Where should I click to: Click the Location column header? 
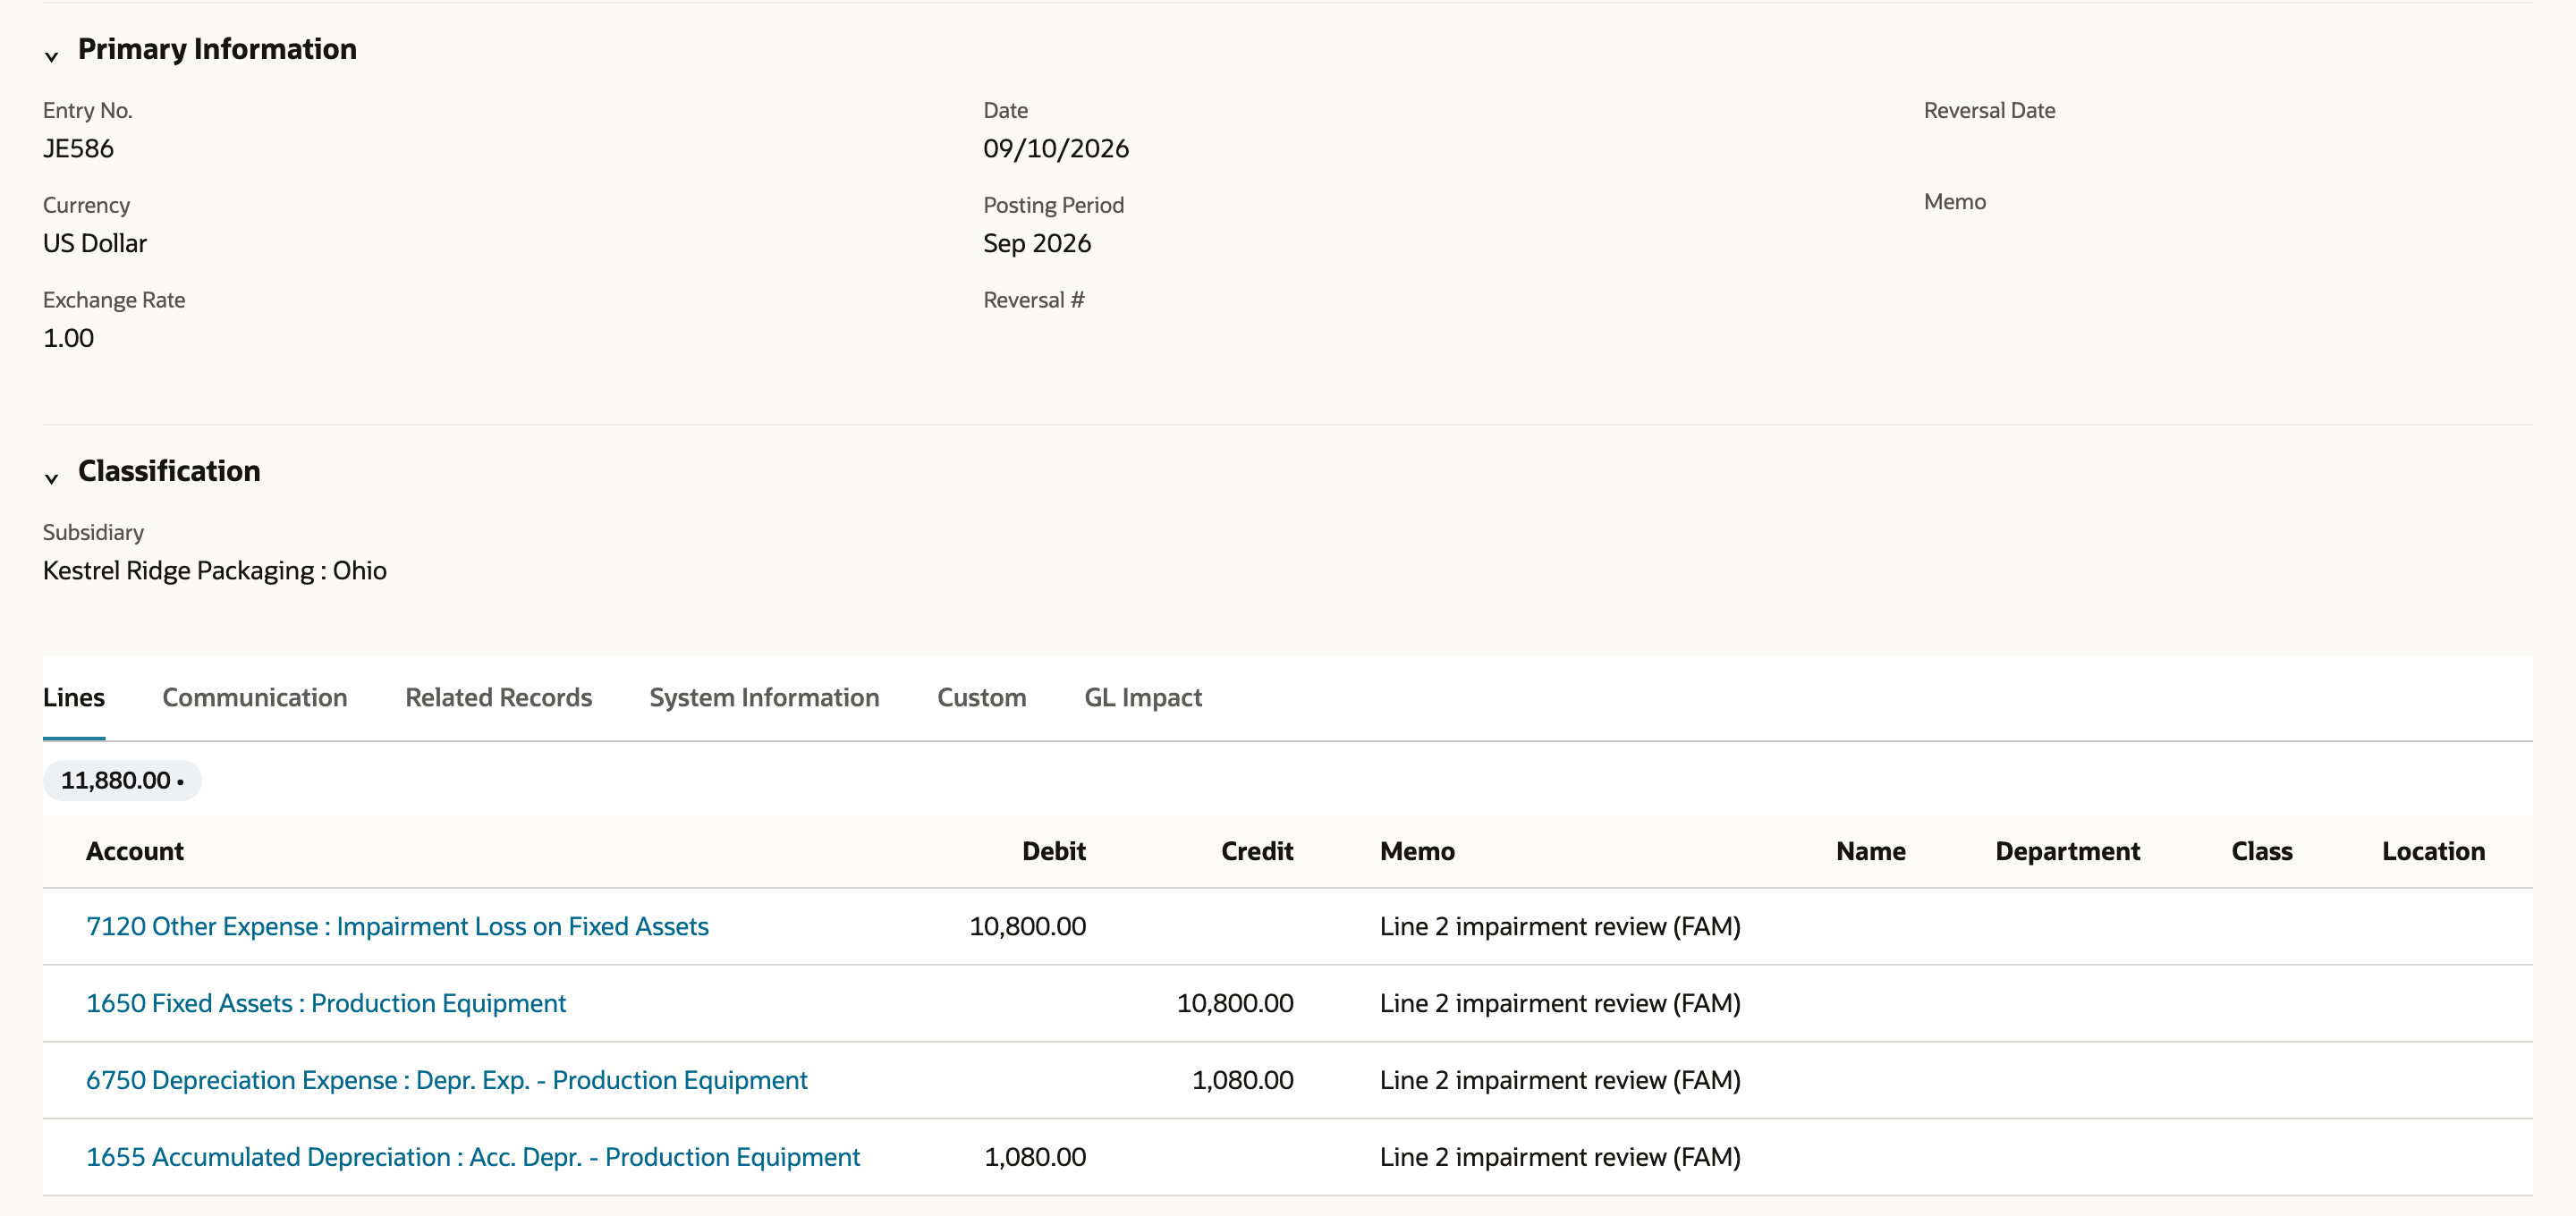pyautogui.click(x=2433, y=851)
